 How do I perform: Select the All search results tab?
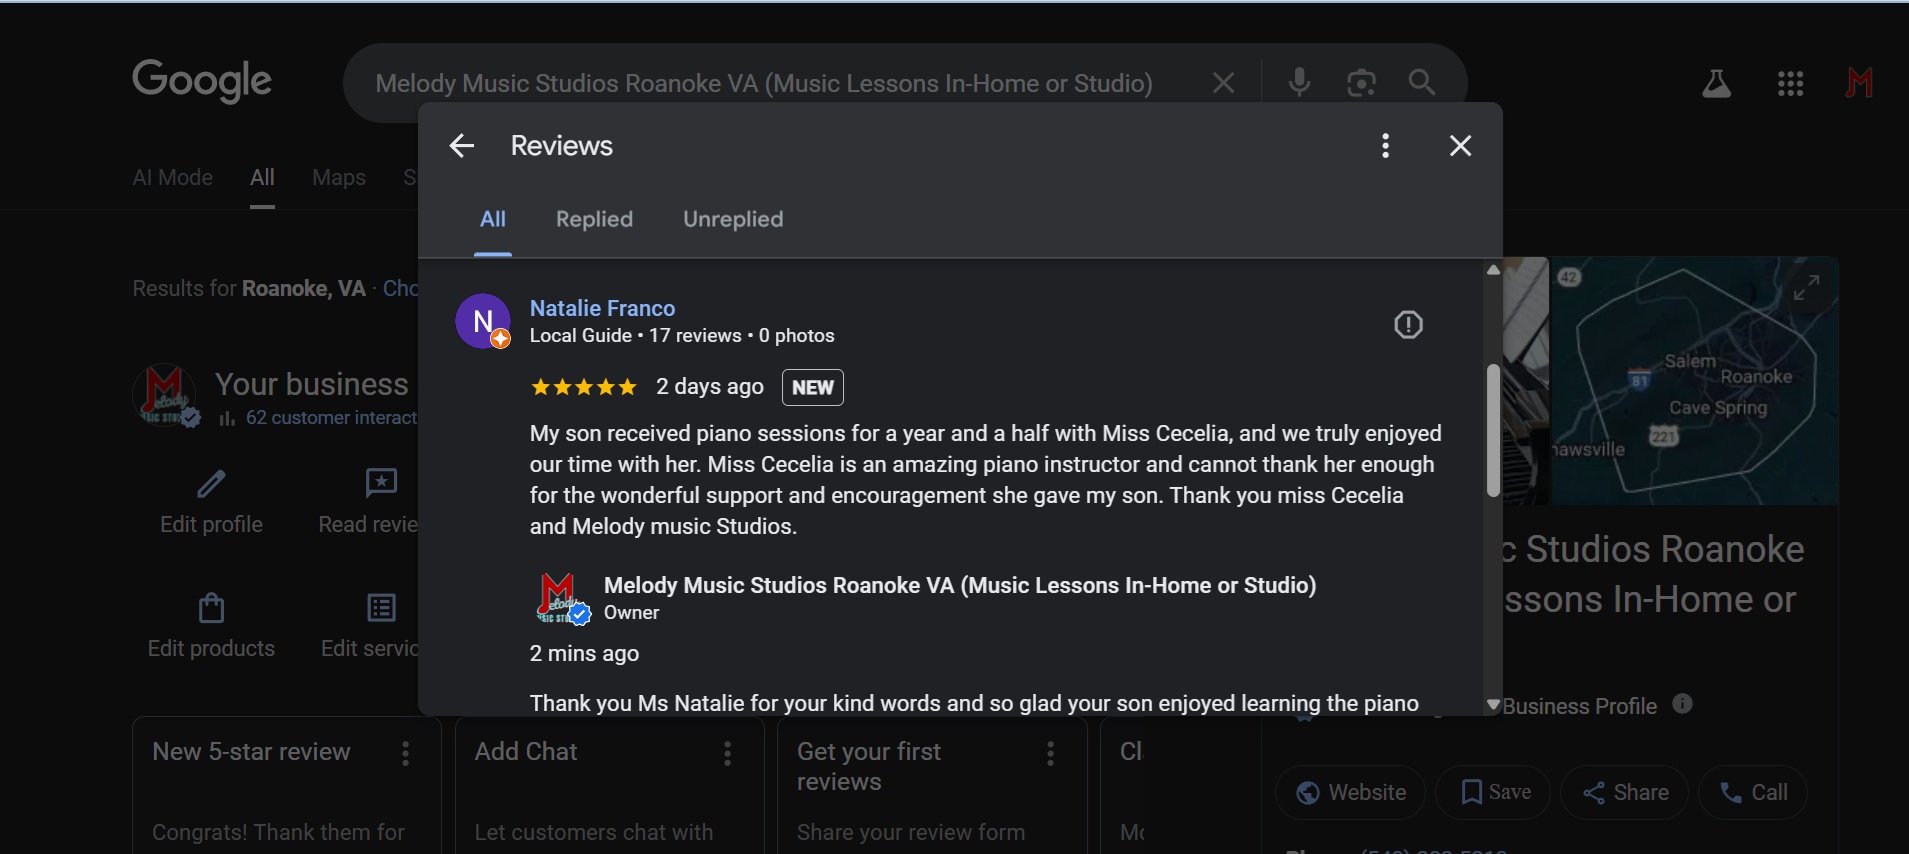click(x=262, y=178)
